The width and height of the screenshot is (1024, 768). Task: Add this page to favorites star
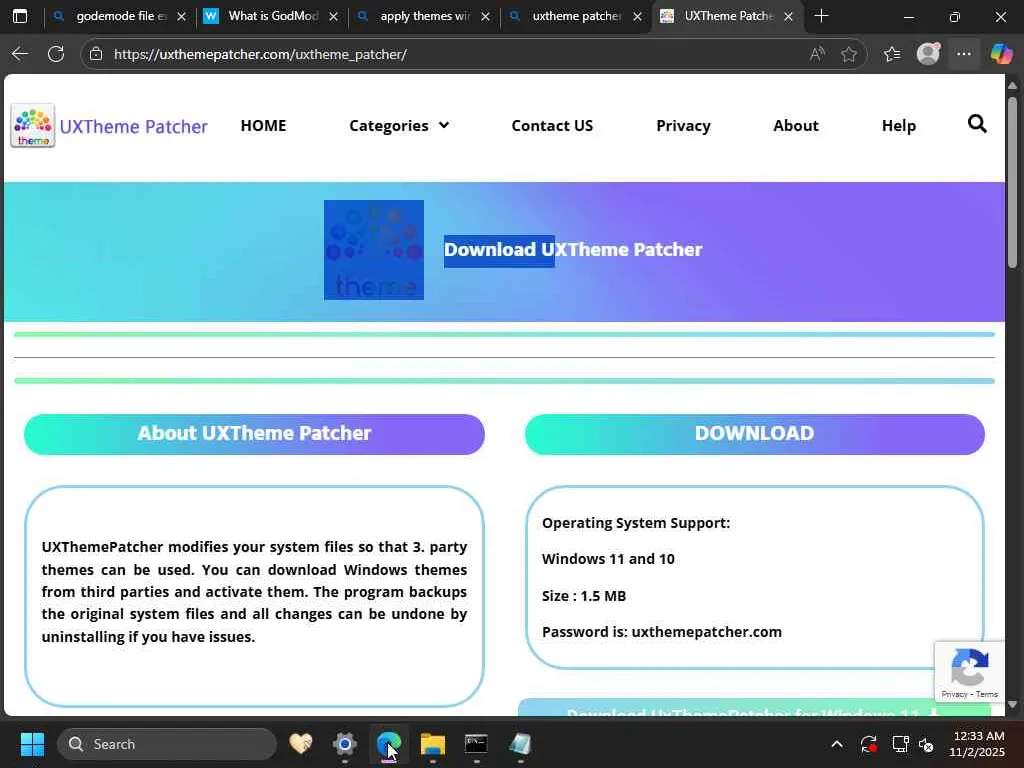(848, 54)
